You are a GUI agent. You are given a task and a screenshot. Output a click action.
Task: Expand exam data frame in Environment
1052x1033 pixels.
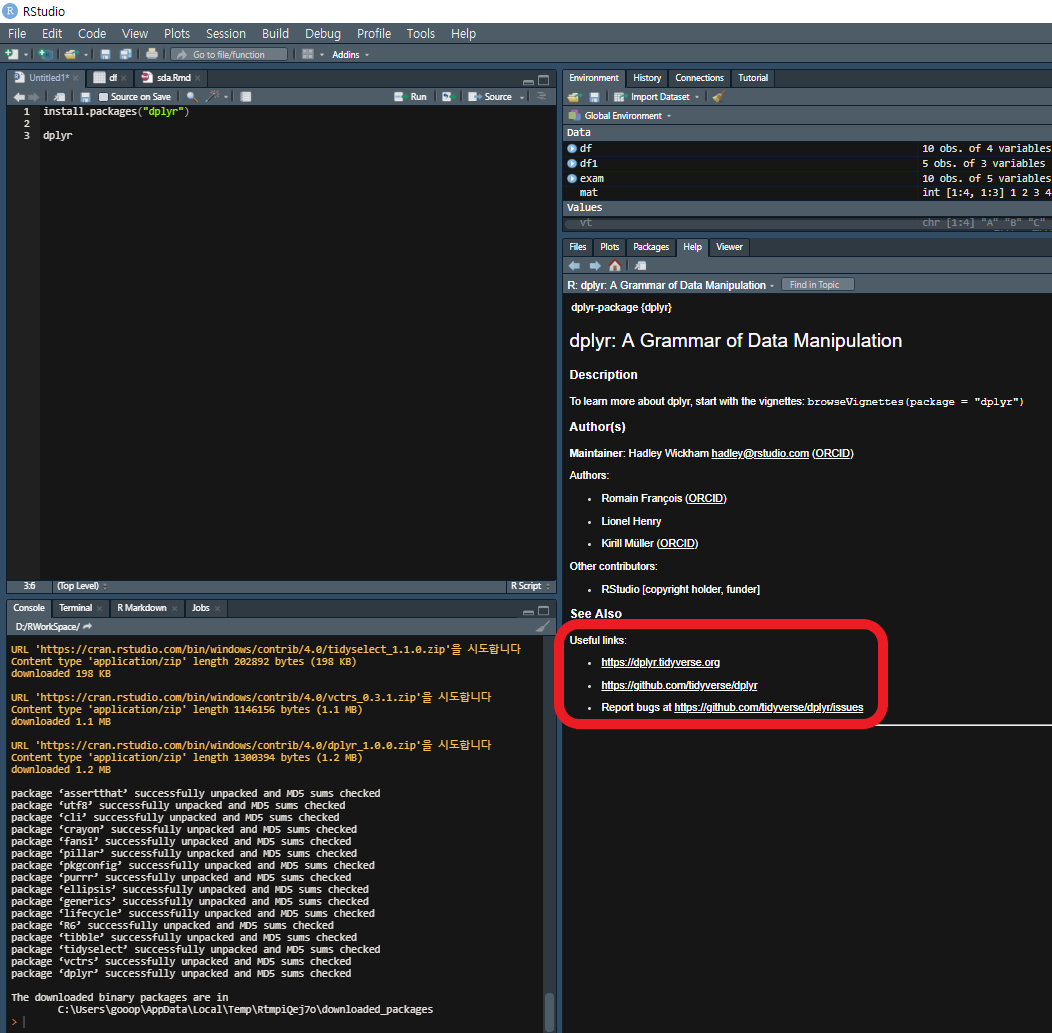click(x=572, y=178)
